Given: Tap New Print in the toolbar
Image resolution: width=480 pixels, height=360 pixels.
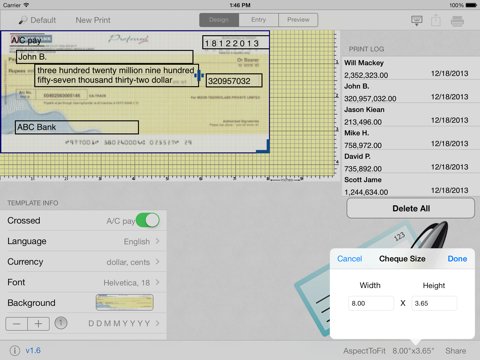Looking at the screenshot, I should click(93, 20).
